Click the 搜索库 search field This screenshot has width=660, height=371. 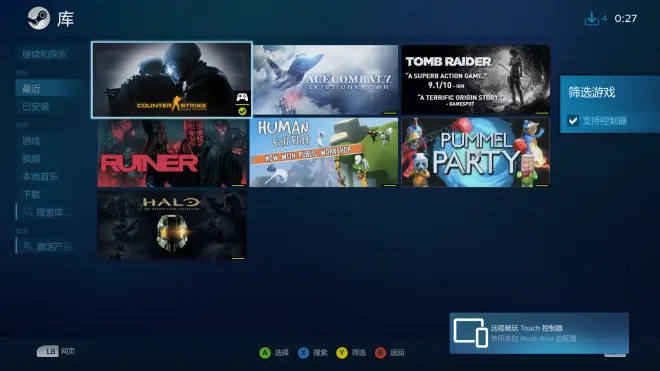click(48, 212)
